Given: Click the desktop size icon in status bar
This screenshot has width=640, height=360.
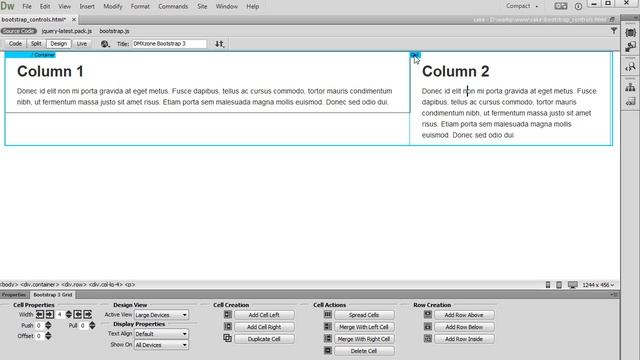Looking at the screenshot, I should coord(573,285).
